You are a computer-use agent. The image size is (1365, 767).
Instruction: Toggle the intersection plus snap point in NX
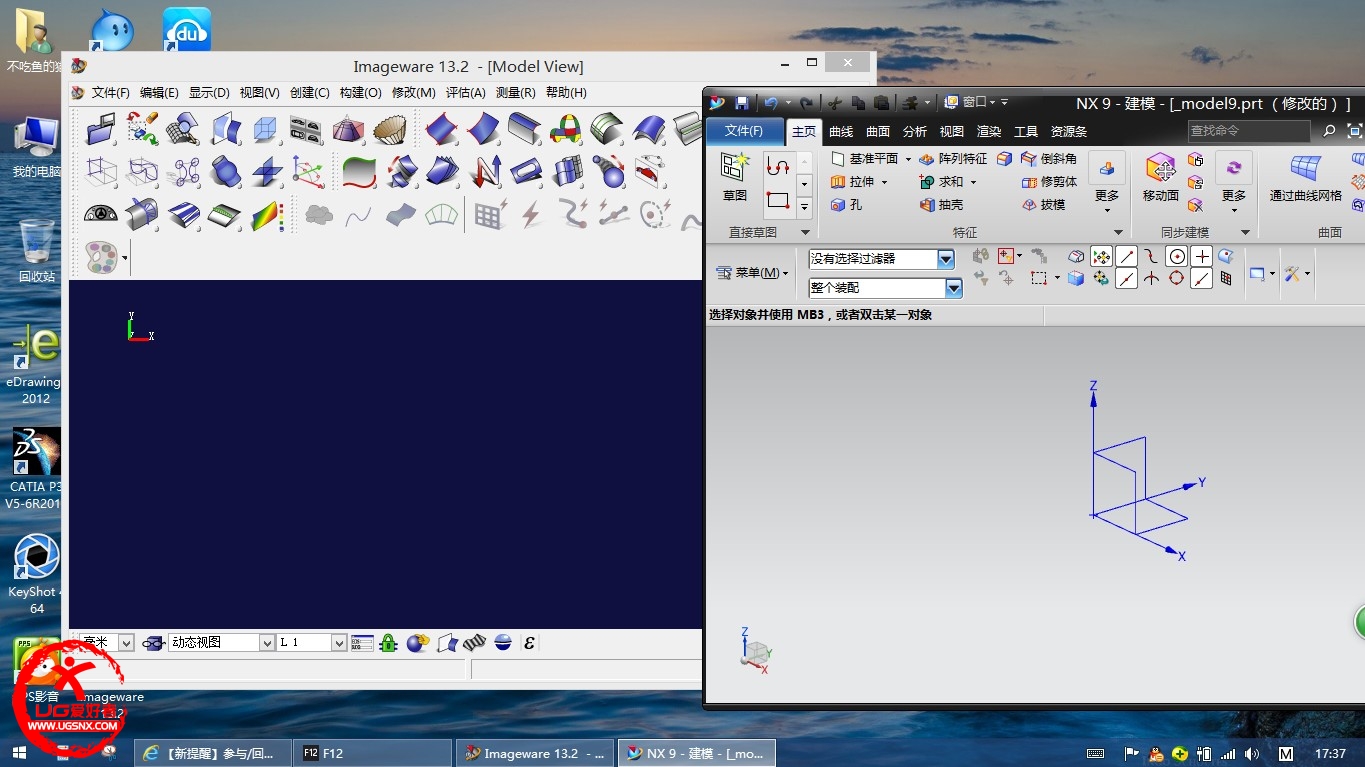(x=1201, y=257)
